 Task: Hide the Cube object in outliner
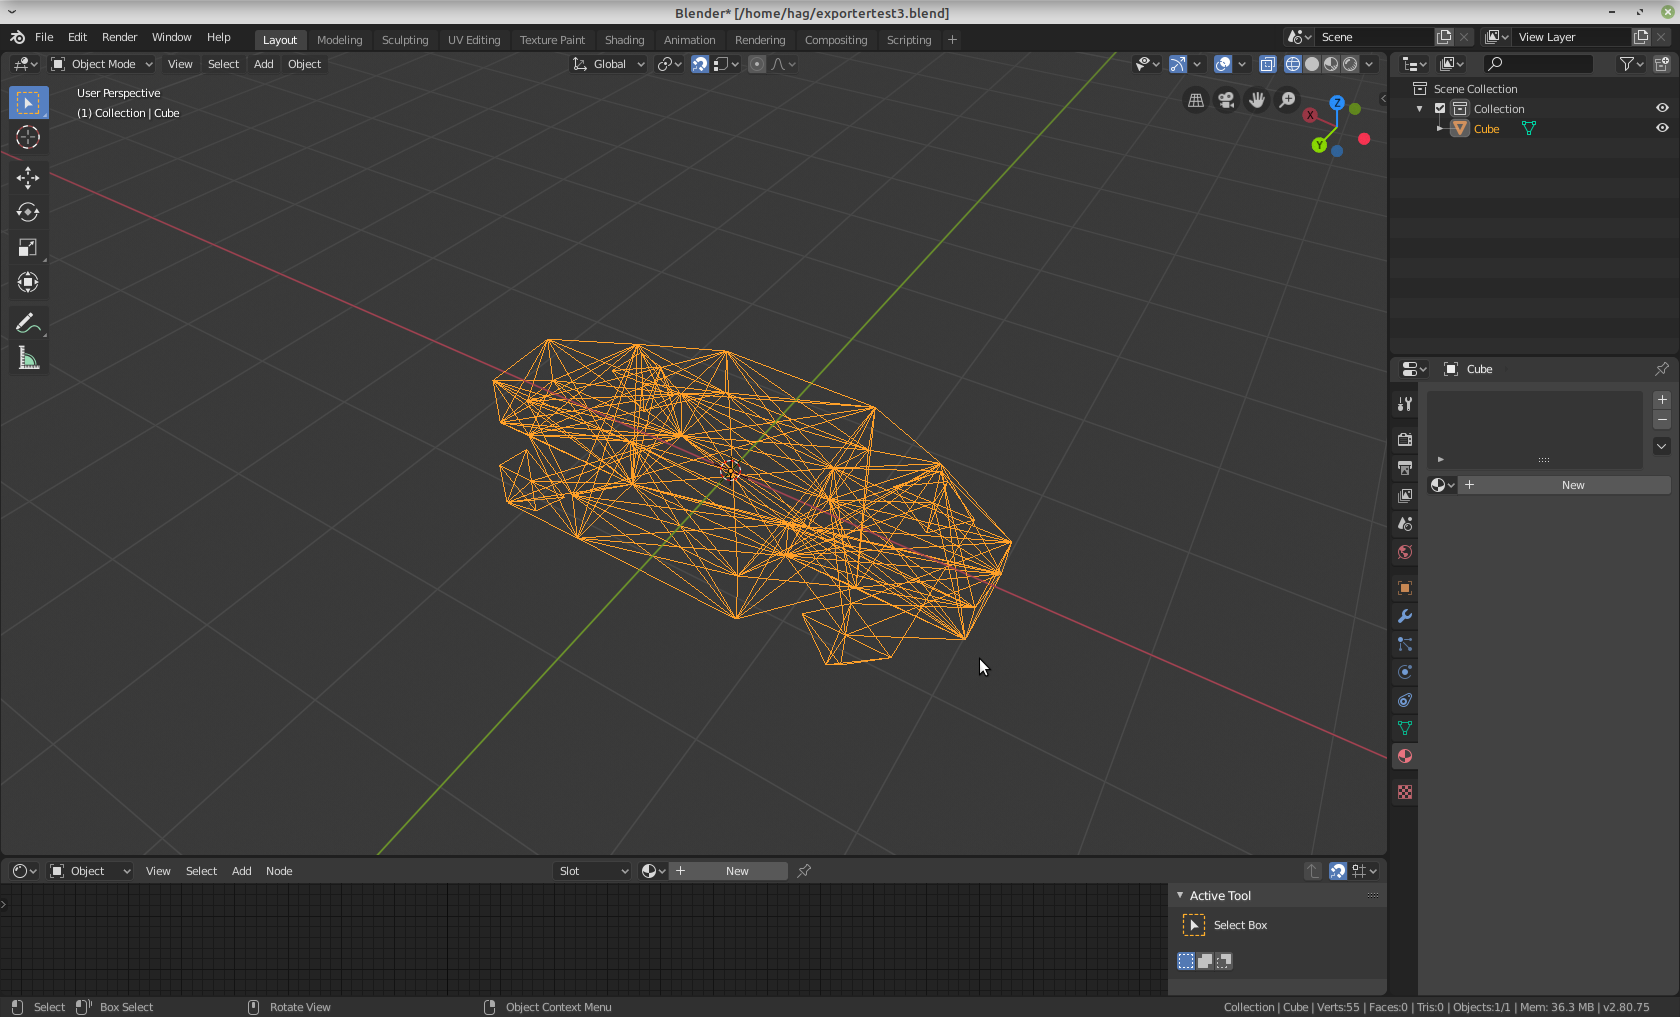coord(1662,128)
